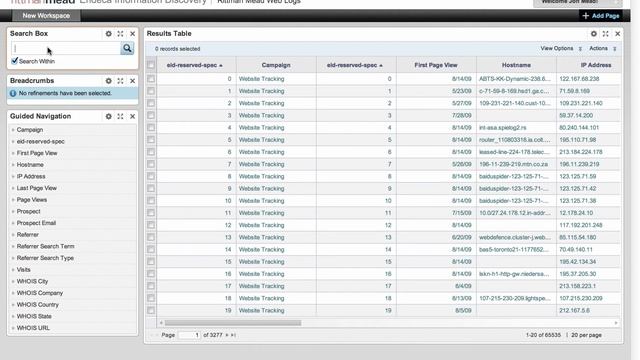Screen dimensions: 640x360
Task: Open Search Box settings gear
Action: coord(109,34)
